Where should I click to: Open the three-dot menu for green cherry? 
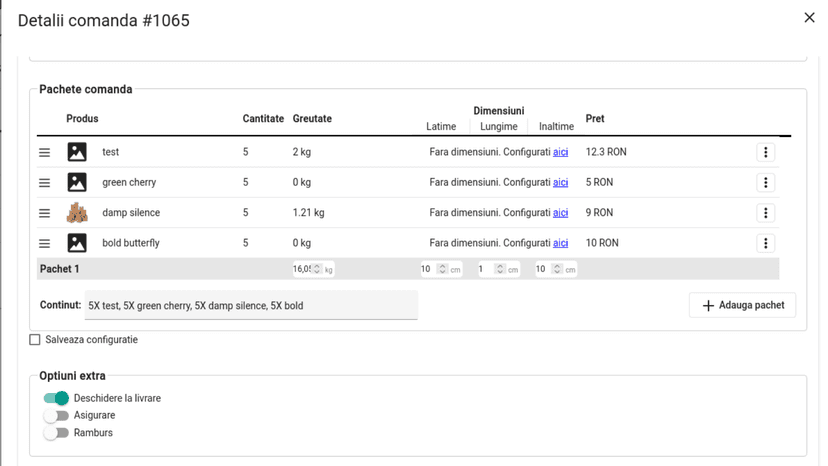765,182
